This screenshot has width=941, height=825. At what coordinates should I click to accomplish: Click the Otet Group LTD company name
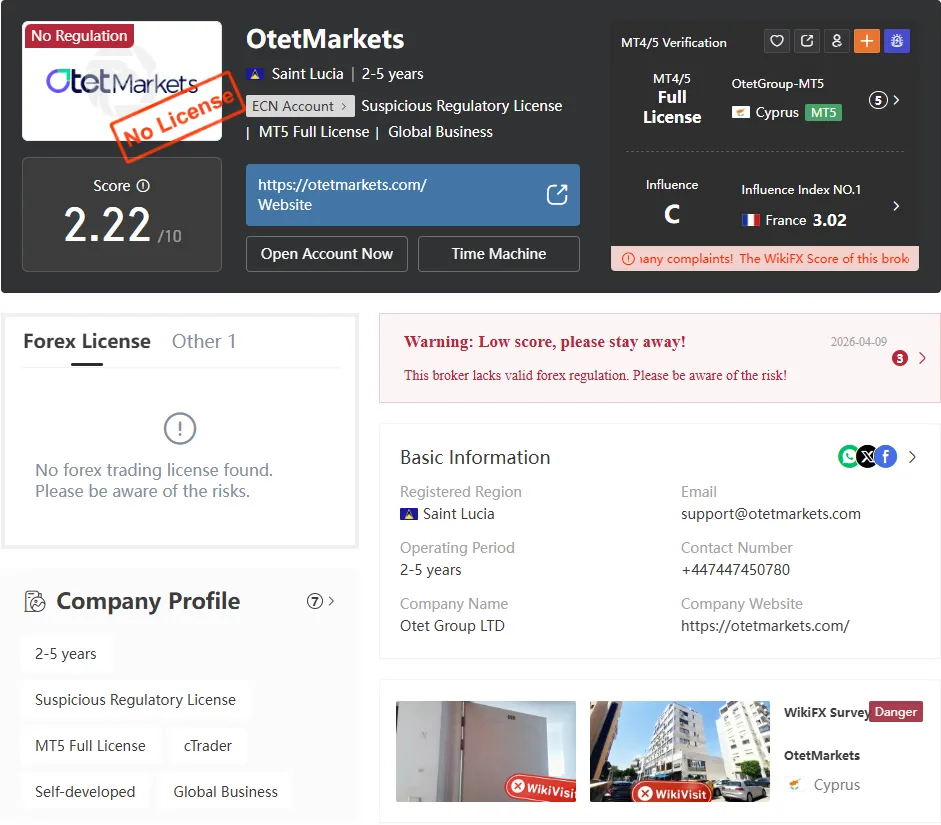click(452, 626)
